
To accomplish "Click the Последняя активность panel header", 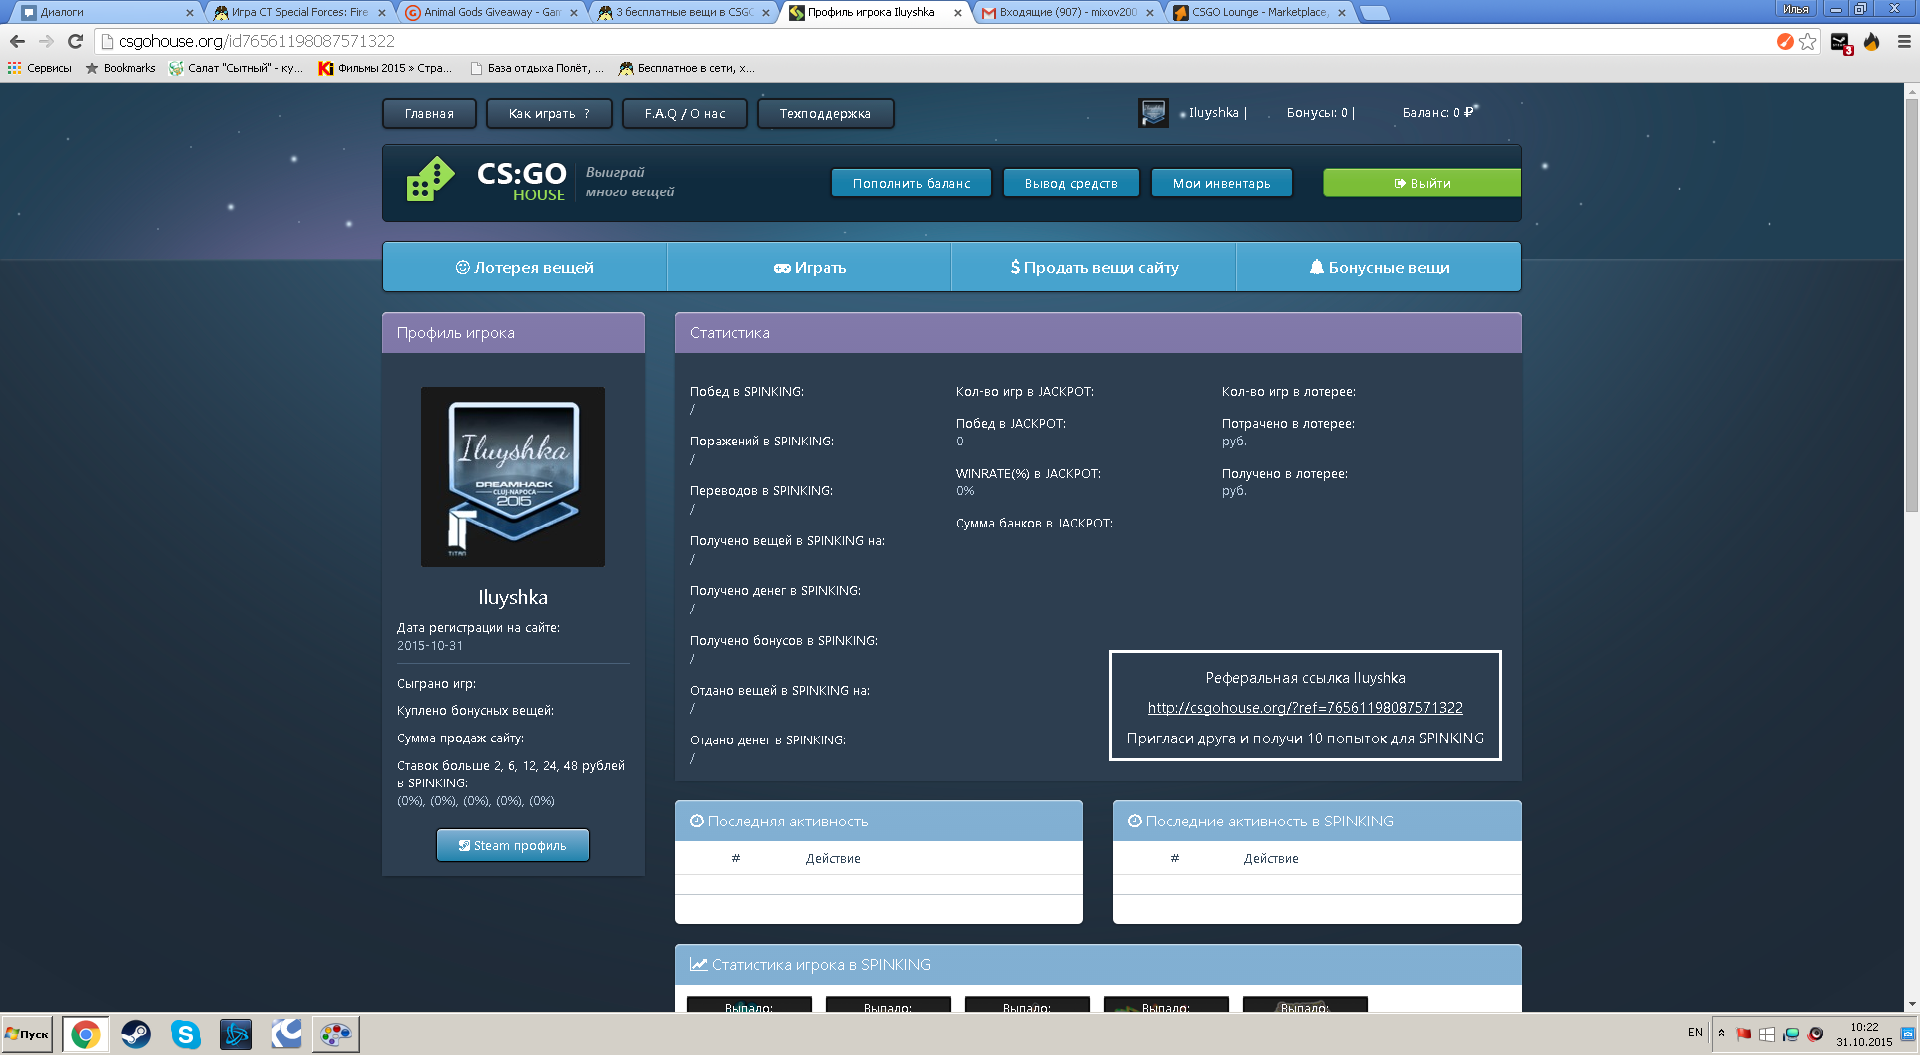I will pyautogui.click(x=879, y=820).
